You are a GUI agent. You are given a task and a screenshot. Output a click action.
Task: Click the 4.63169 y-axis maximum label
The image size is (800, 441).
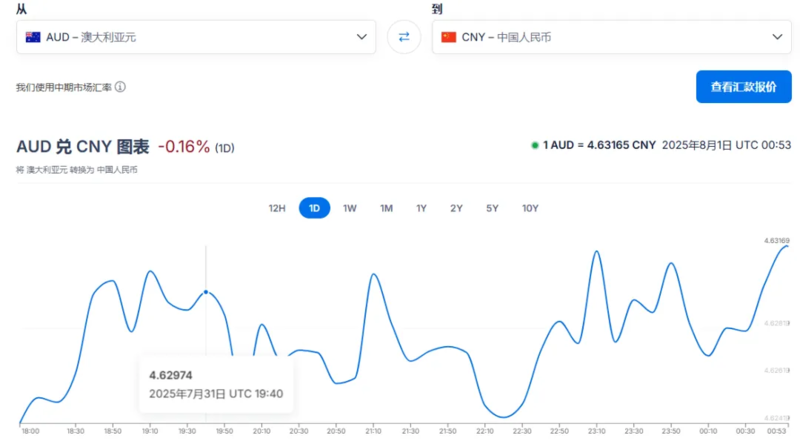click(777, 240)
